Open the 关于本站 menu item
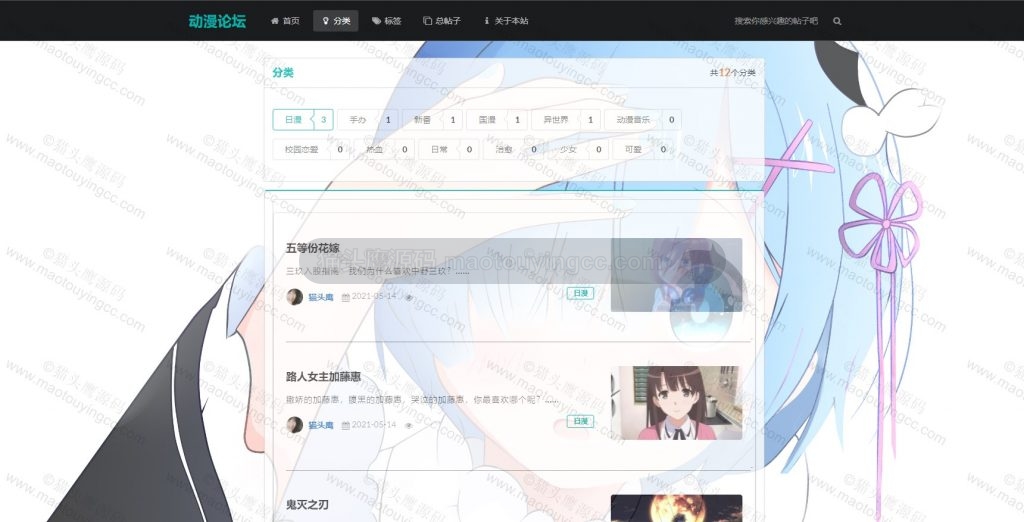 click(x=505, y=21)
